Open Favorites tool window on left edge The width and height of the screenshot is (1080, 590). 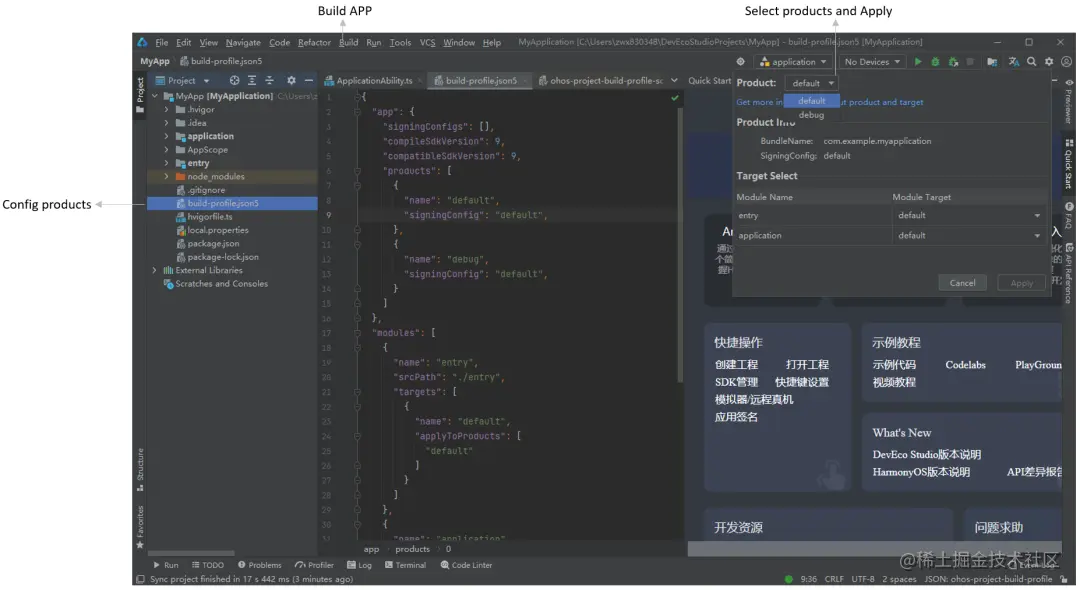[141, 527]
